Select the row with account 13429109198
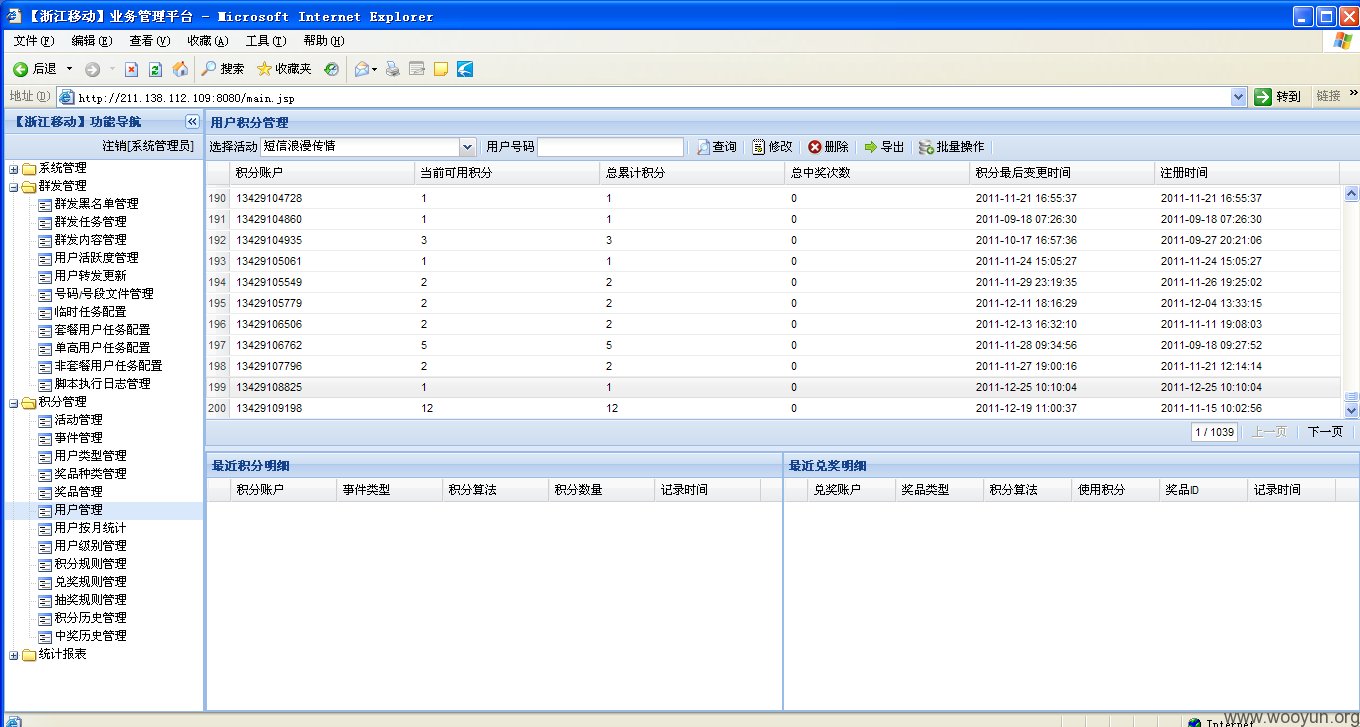The image size is (1360, 727). (x=773, y=408)
